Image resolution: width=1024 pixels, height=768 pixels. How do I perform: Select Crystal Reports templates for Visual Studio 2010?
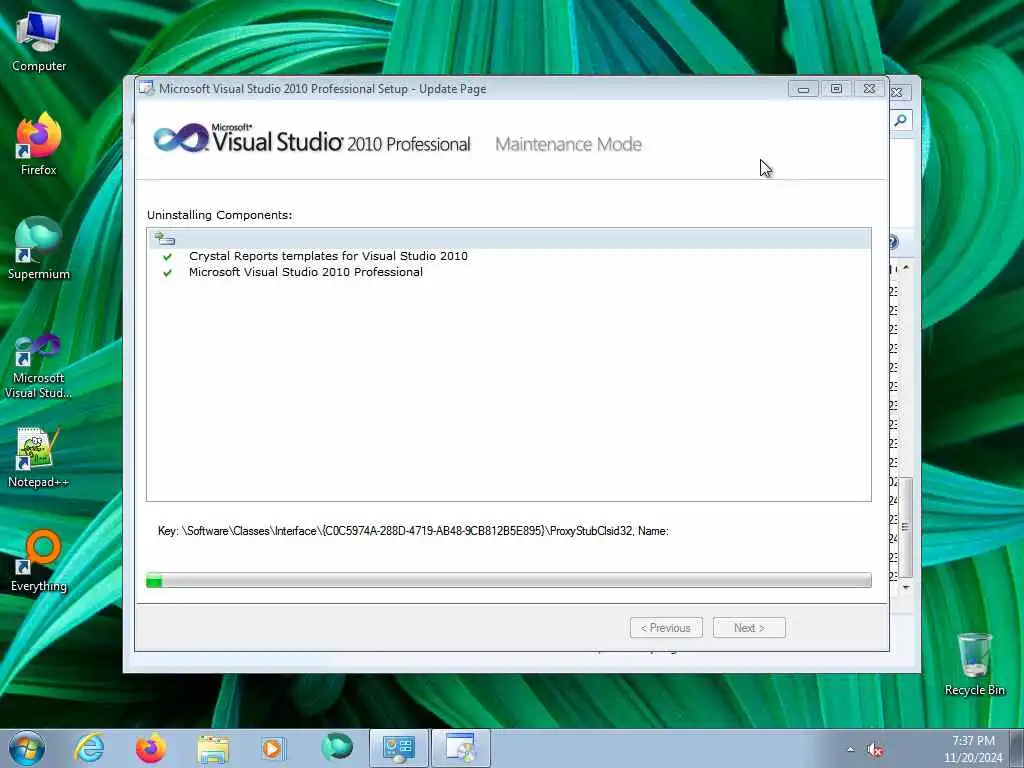tap(328, 256)
